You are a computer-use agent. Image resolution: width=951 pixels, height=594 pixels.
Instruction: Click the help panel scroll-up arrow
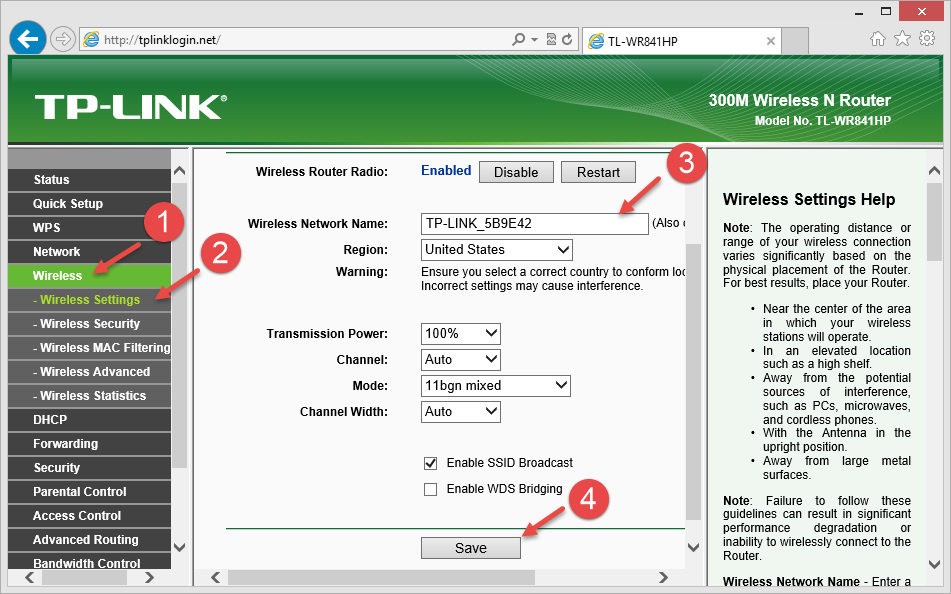click(935, 171)
